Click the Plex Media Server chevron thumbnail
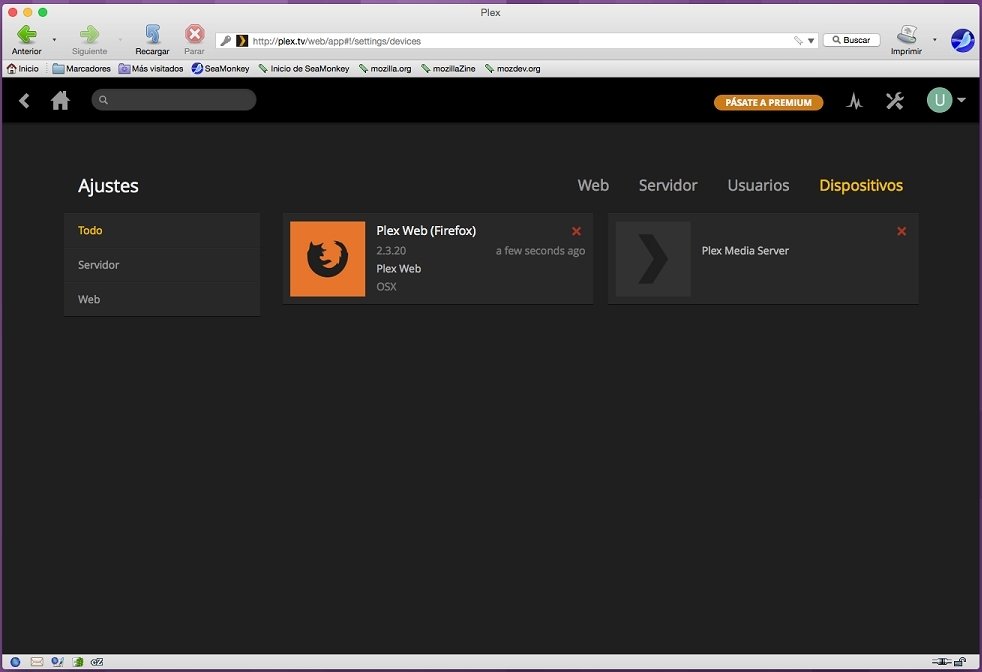982x672 pixels. [653, 259]
